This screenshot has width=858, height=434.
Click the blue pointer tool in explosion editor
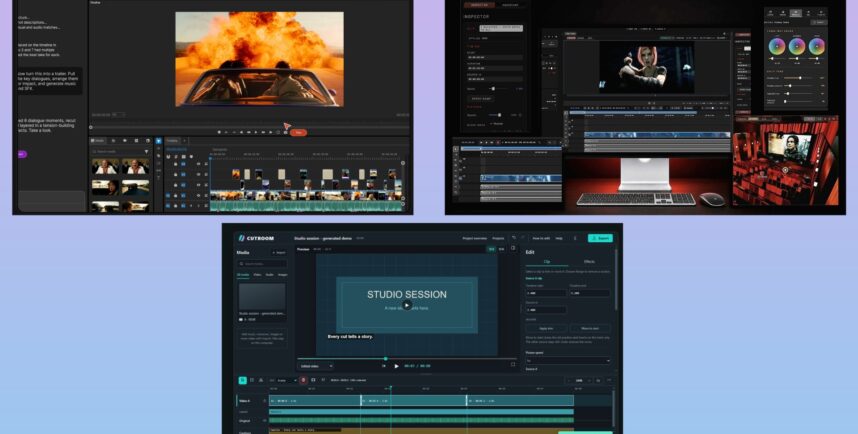[x=159, y=141]
